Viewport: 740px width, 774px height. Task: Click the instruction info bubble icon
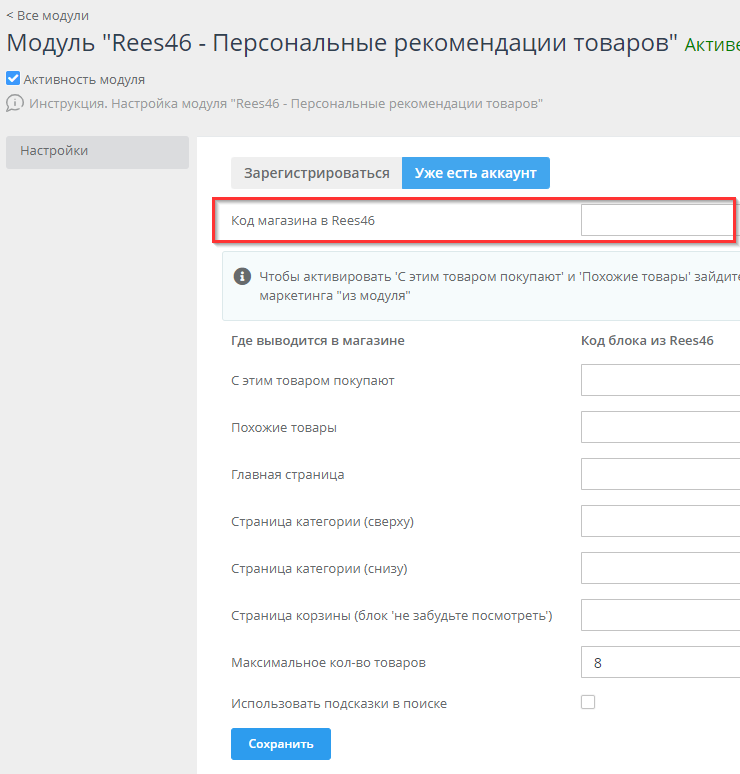pos(15,103)
